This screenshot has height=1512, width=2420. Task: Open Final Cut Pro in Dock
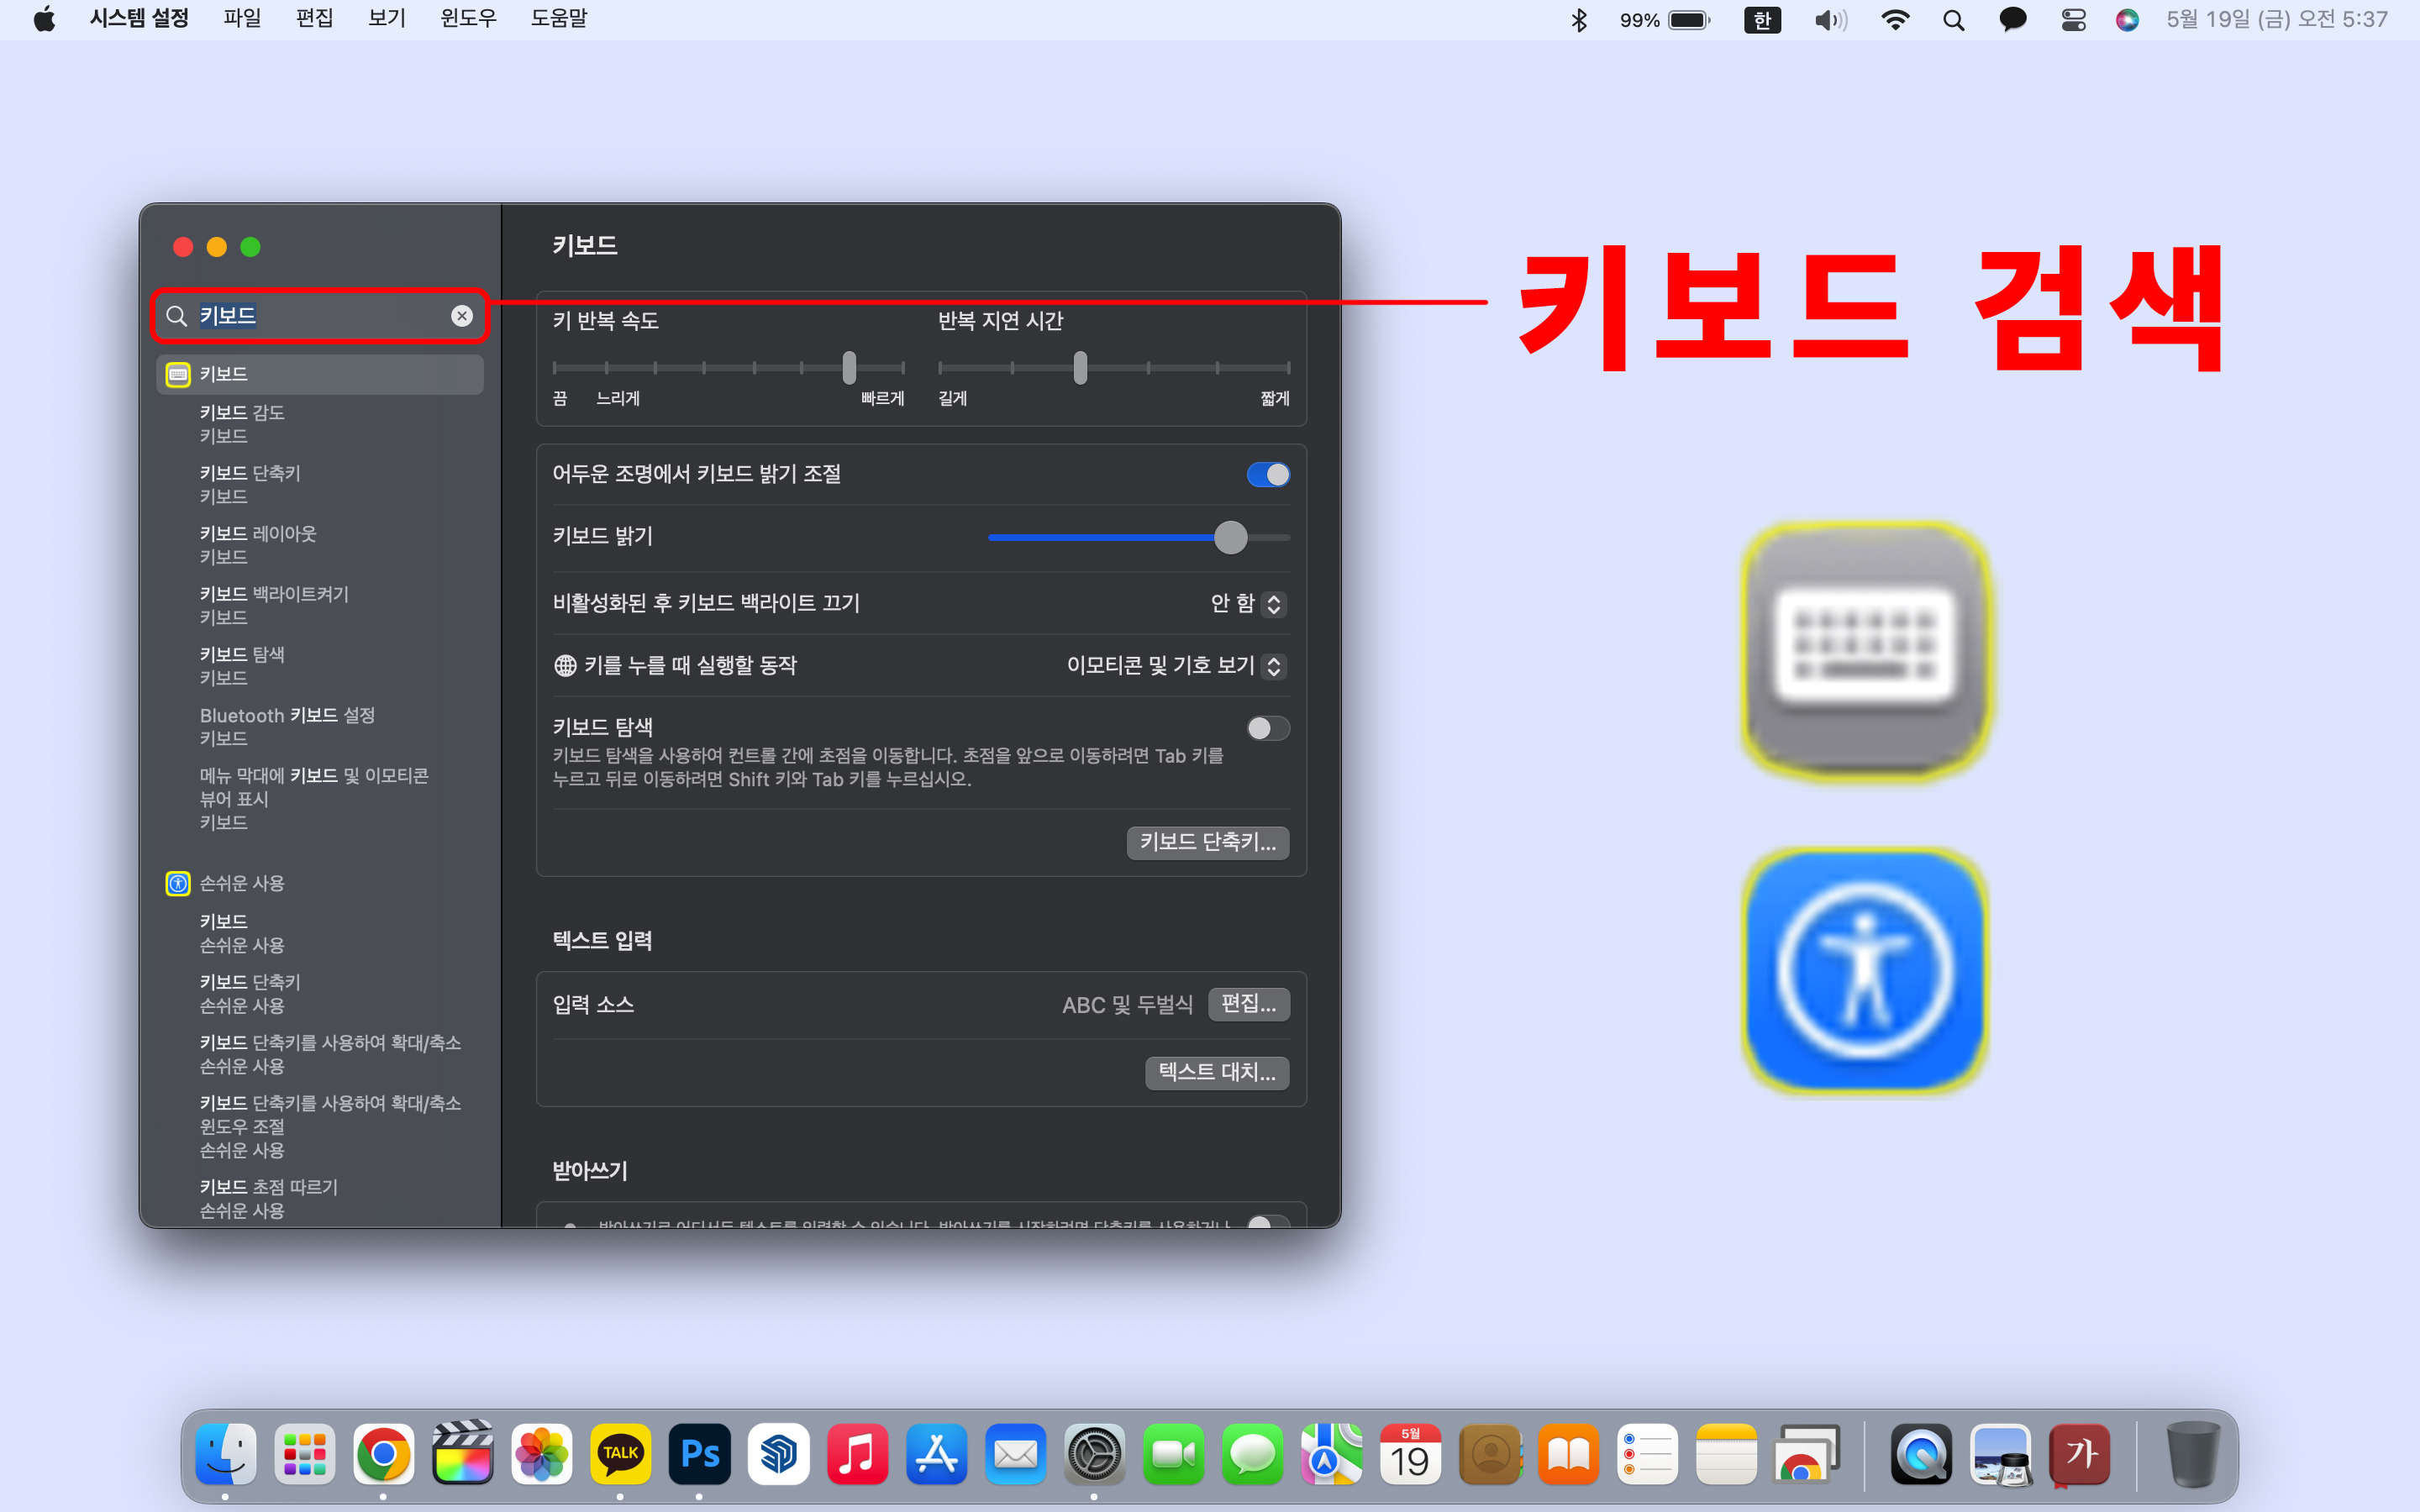pyautogui.click(x=462, y=1454)
